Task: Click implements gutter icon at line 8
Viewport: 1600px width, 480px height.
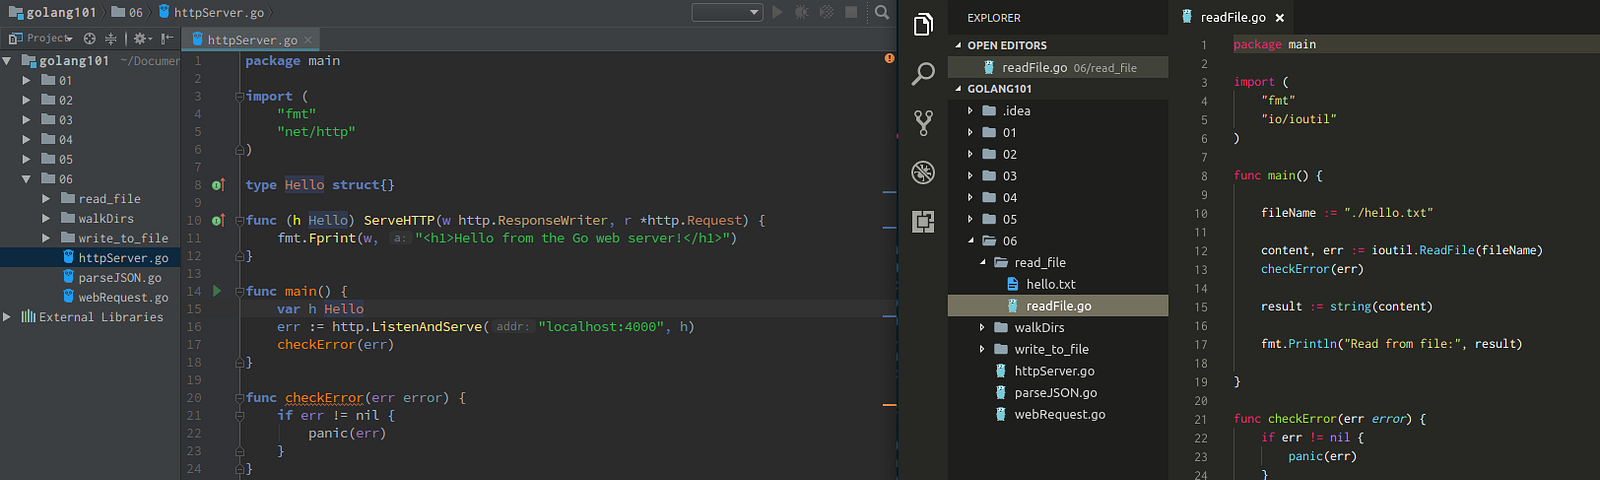Action: (218, 185)
